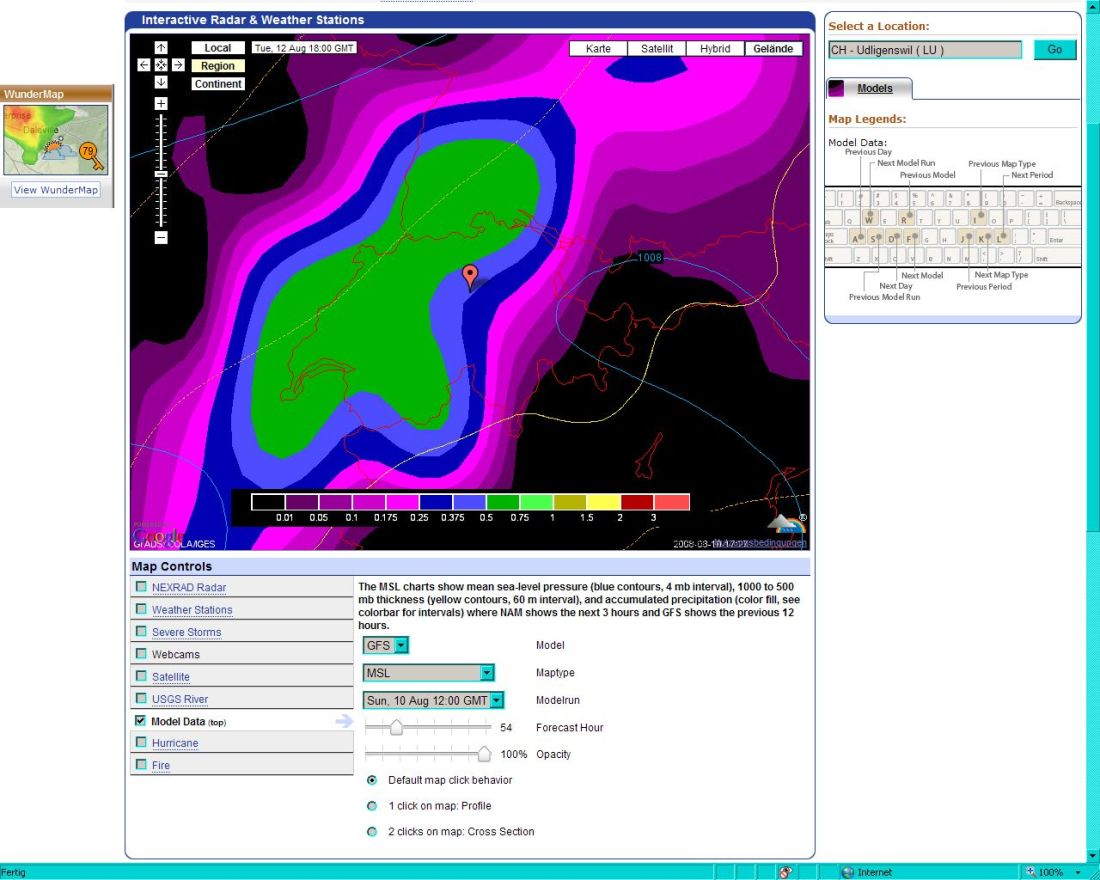Click the Forecast Hour slider handle
This screenshot has width=1100, height=880.
396,728
